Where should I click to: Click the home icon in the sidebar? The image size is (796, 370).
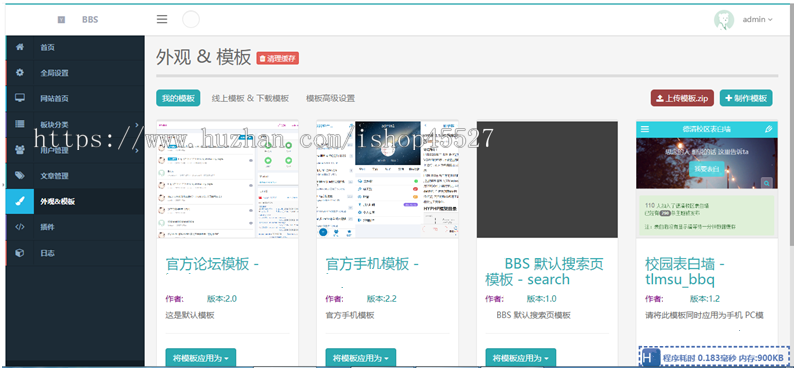pos(20,47)
